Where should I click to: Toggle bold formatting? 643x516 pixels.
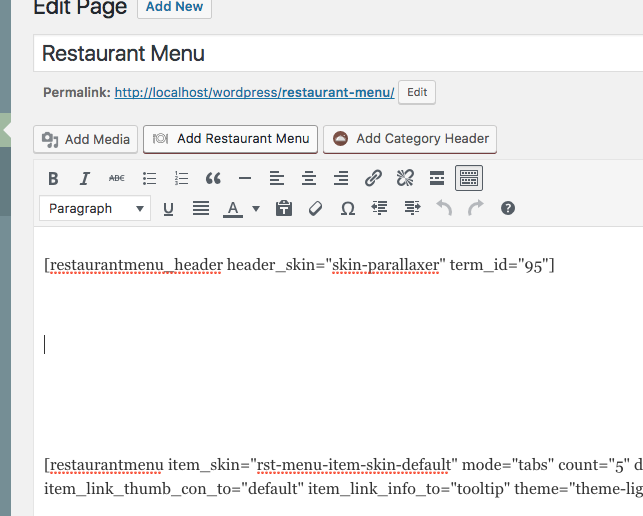coord(53,178)
